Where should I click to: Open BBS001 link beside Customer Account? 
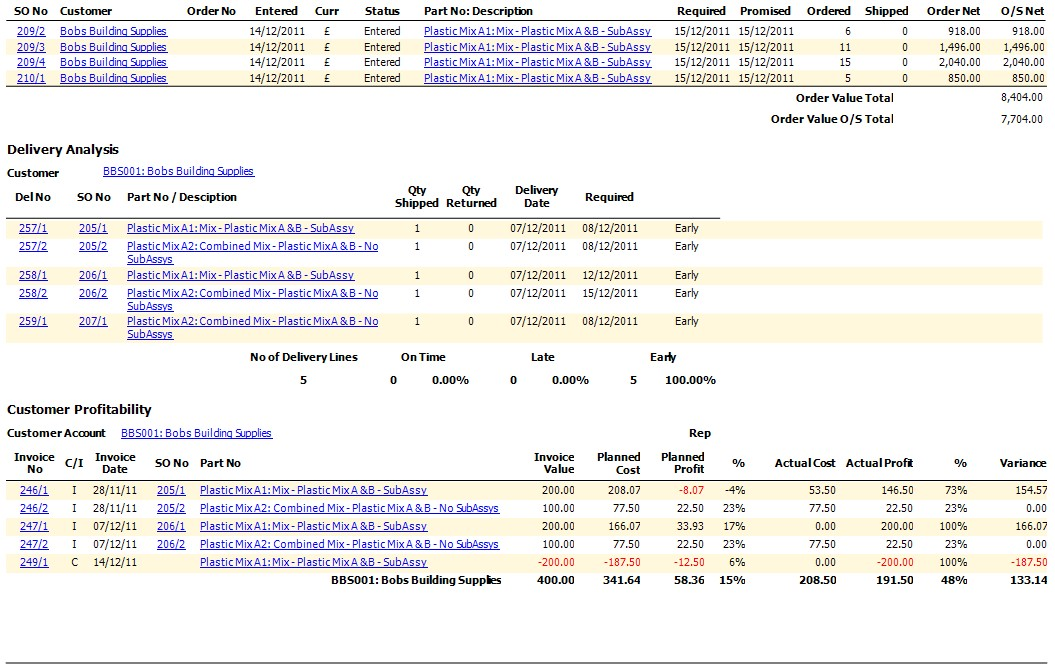[x=196, y=433]
